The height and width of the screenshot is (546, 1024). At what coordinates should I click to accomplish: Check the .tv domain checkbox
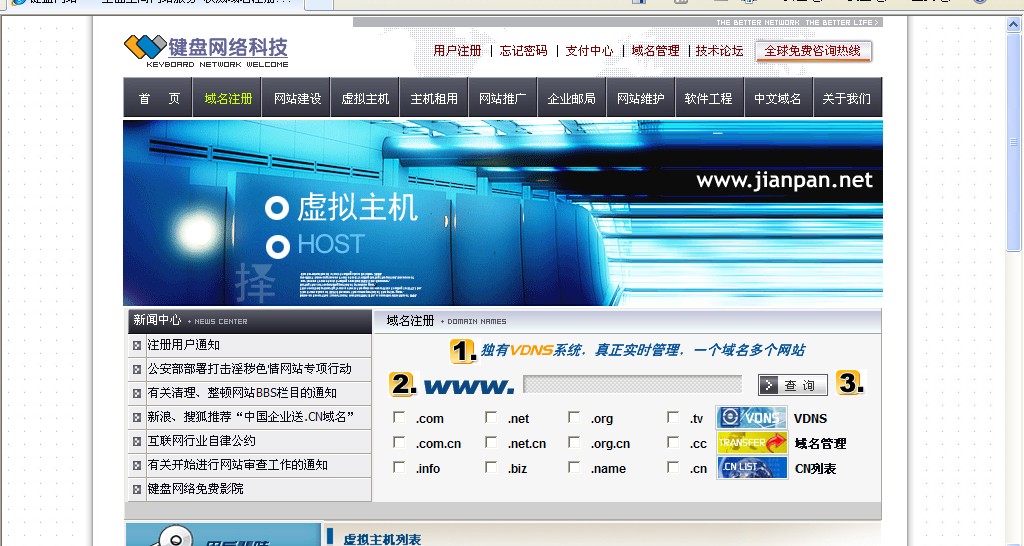coord(673,417)
